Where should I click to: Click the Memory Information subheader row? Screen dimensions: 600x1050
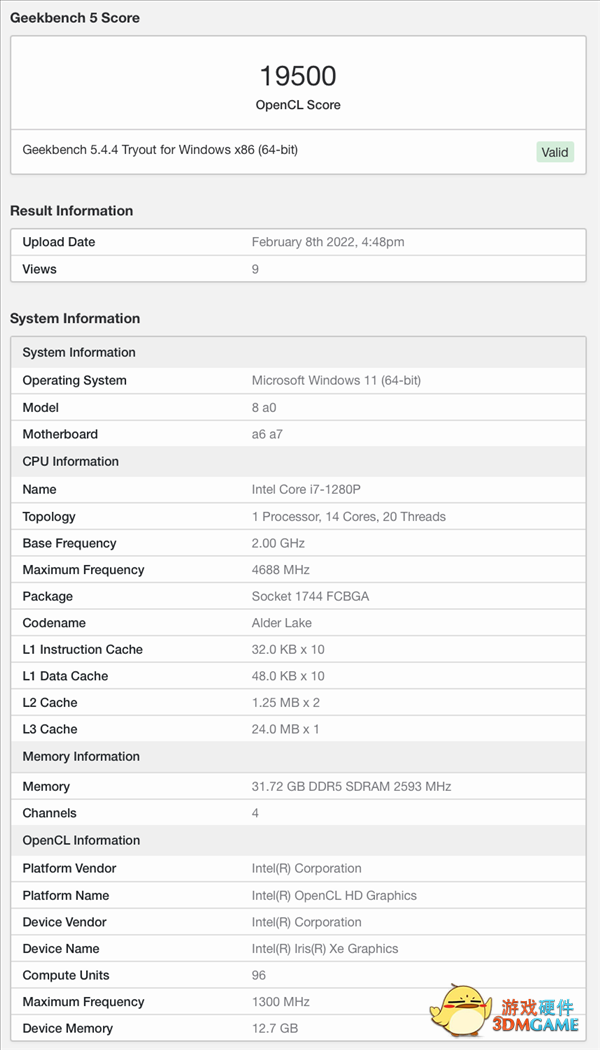click(299, 757)
